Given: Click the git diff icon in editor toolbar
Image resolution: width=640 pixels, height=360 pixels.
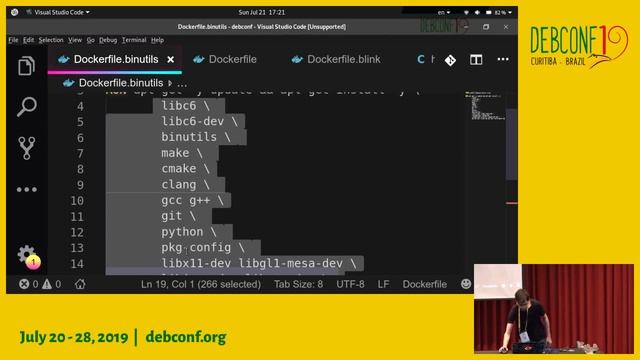Looking at the screenshot, I should pos(450,60).
